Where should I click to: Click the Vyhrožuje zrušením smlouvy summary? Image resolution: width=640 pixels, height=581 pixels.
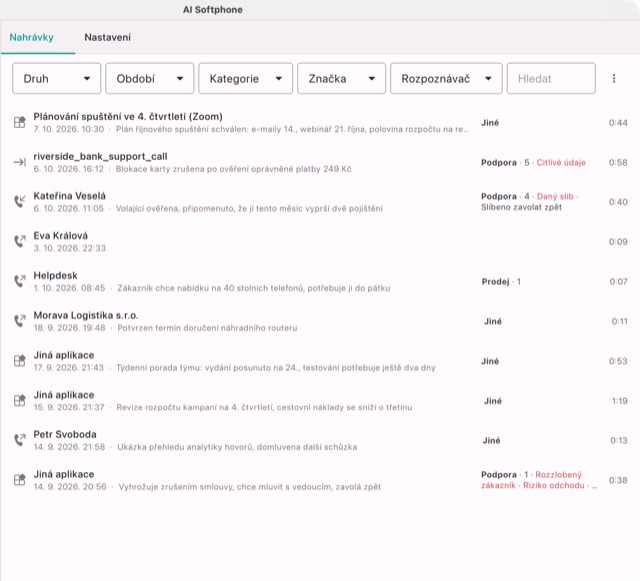click(x=249, y=487)
